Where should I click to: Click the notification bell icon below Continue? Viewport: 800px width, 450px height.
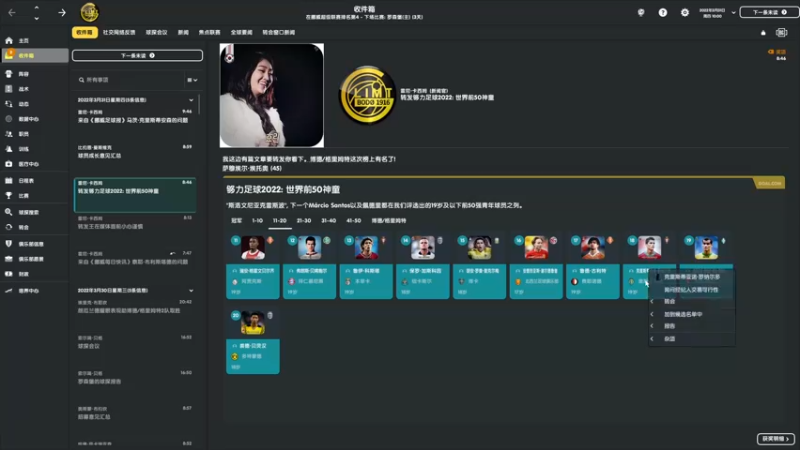tap(763, 33)
